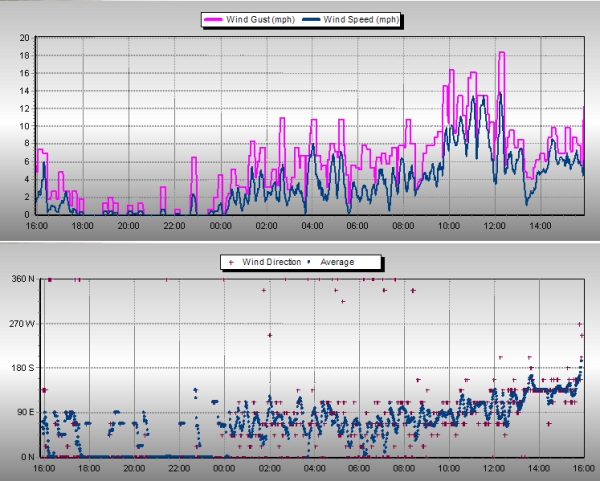The width and height of the screenshot is (600, 481).
Task: Click 00:00 time label under wind speed chart
Action: click(x=221, y=226)
